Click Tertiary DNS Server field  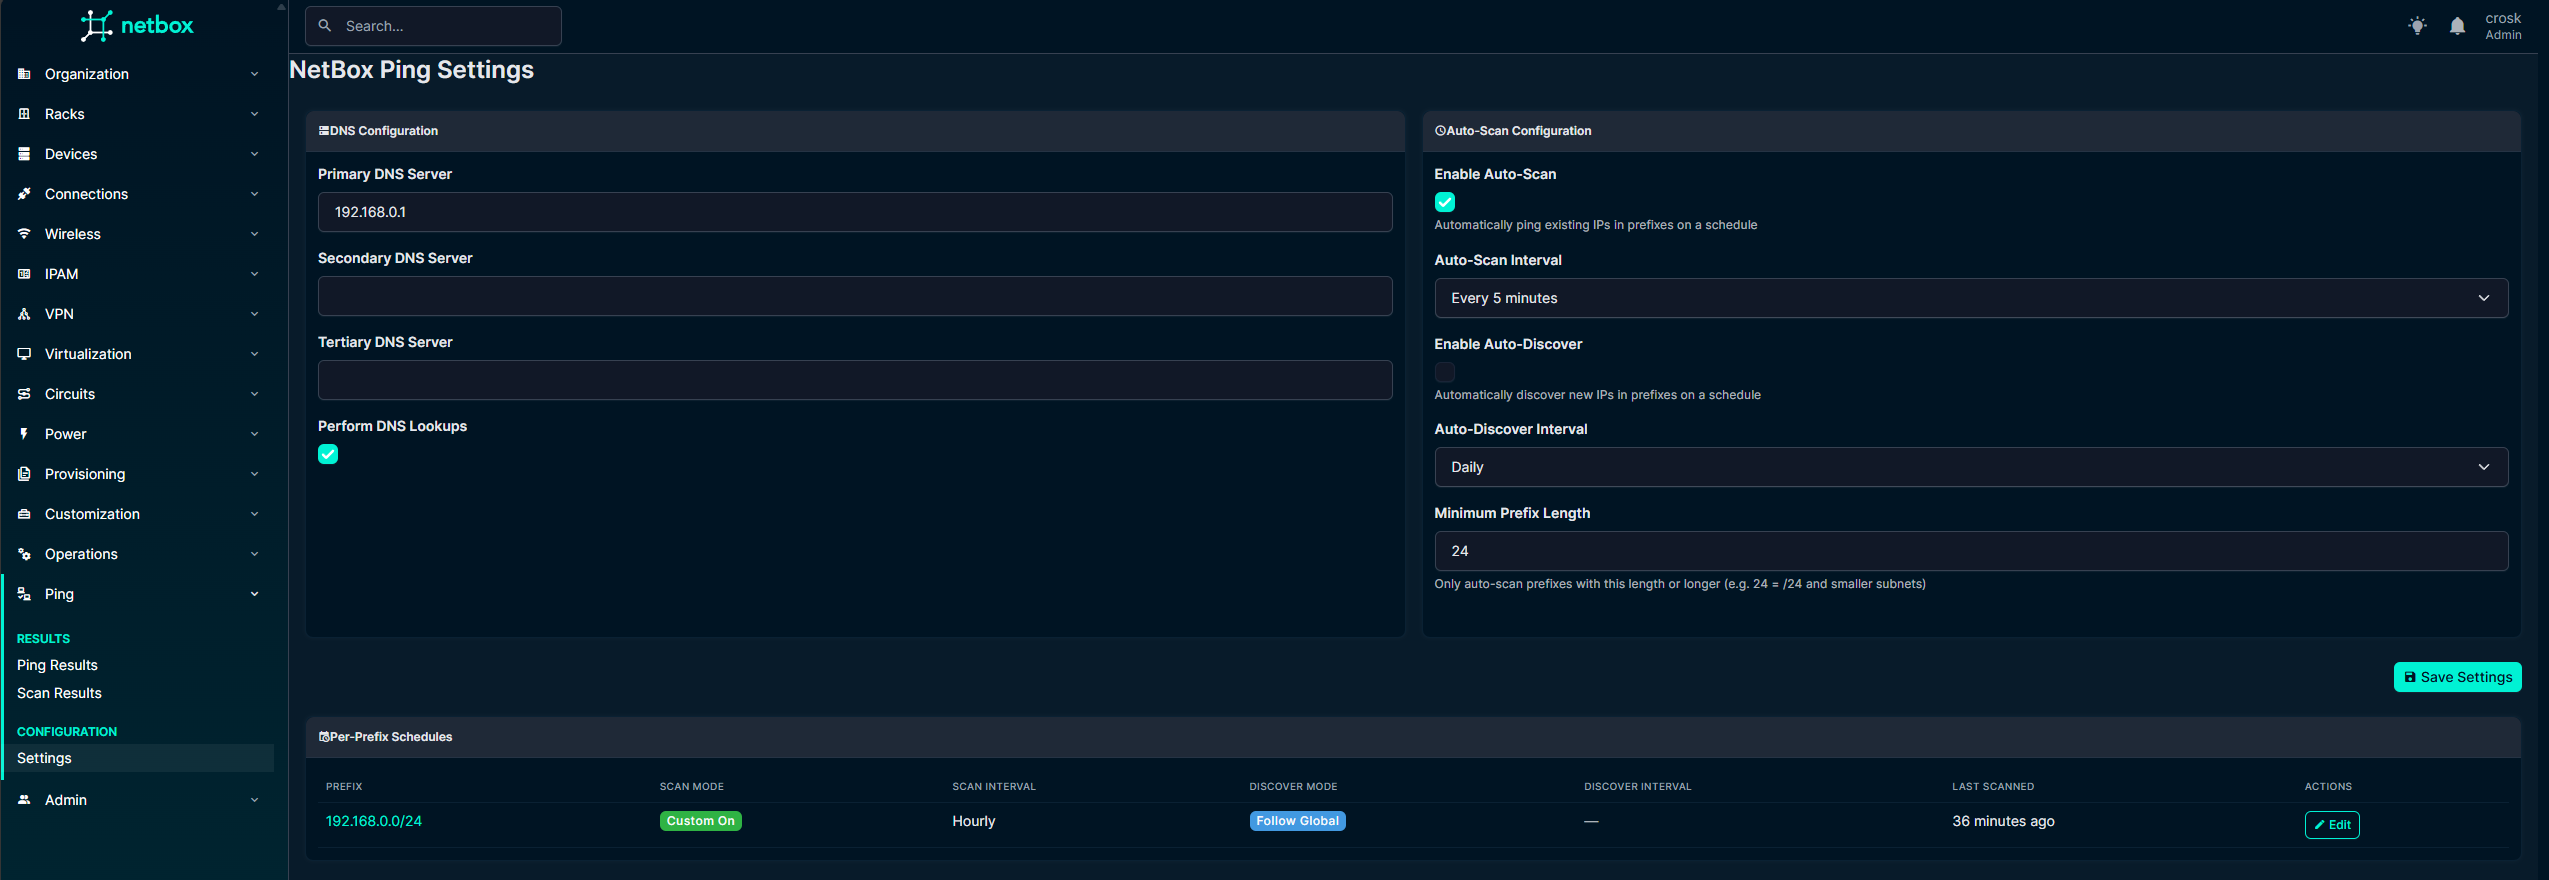point(855,380)
